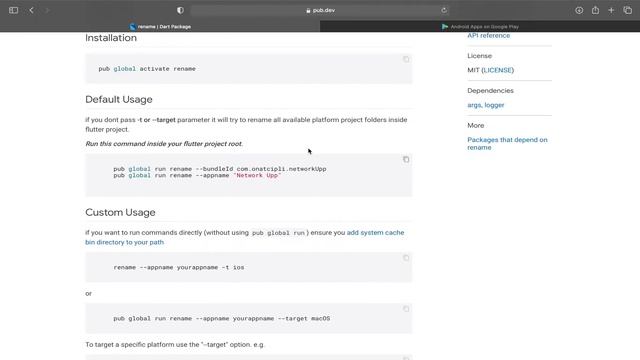Go back with the back arrow
The height and width of the screenshot is (360, 640).
pyautogui.click(x=31, y=10)
